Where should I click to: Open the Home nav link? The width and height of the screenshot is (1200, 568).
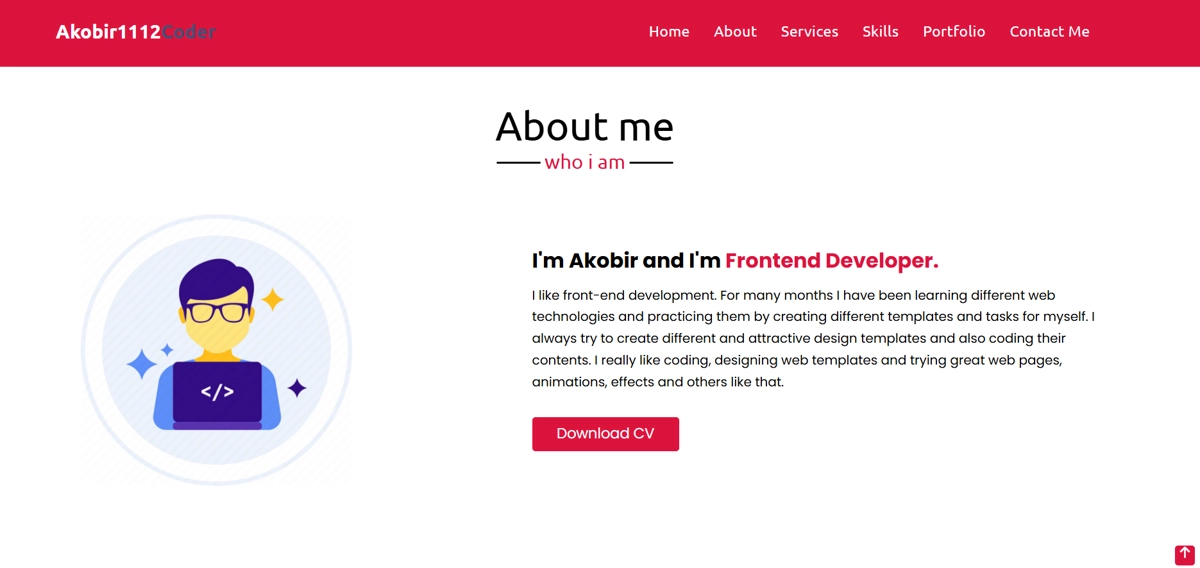669,32
